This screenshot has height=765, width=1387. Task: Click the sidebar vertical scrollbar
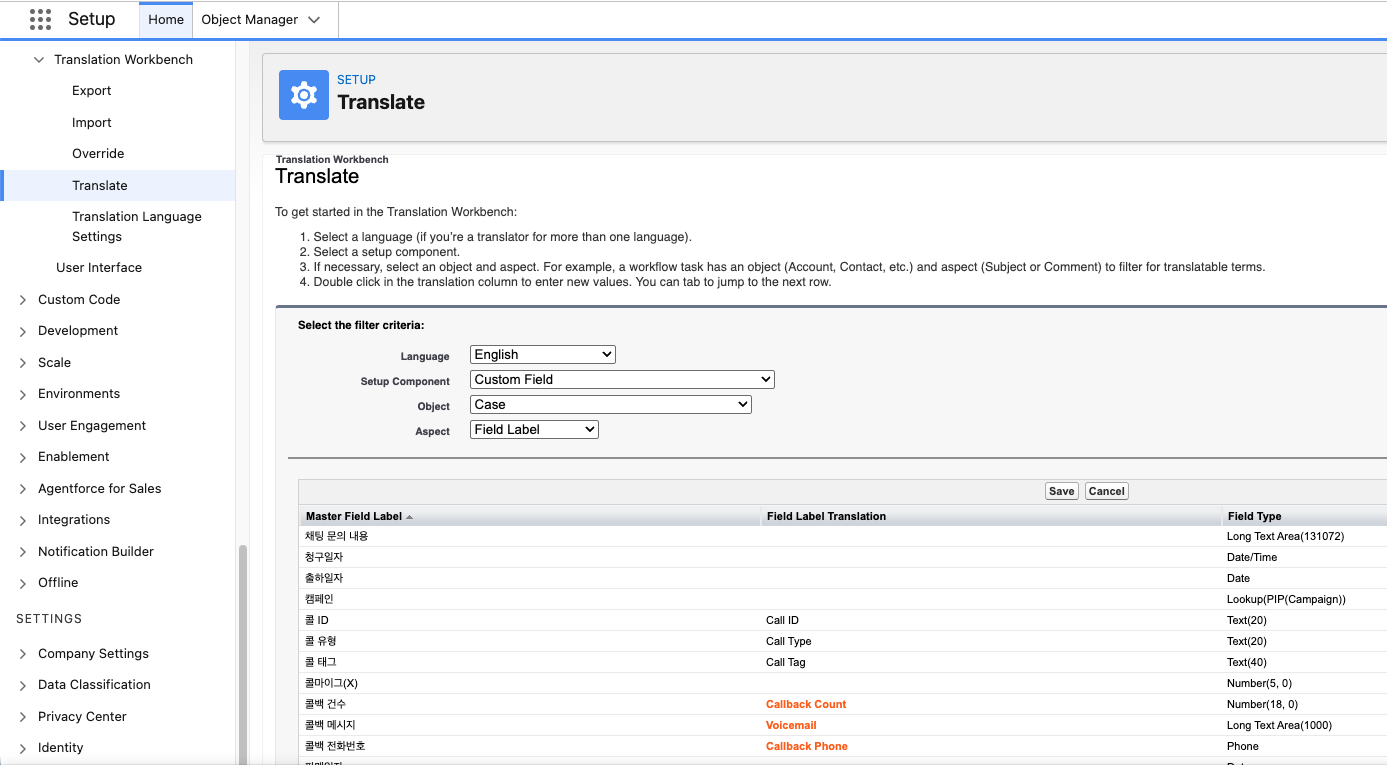(x=242, y=650)
